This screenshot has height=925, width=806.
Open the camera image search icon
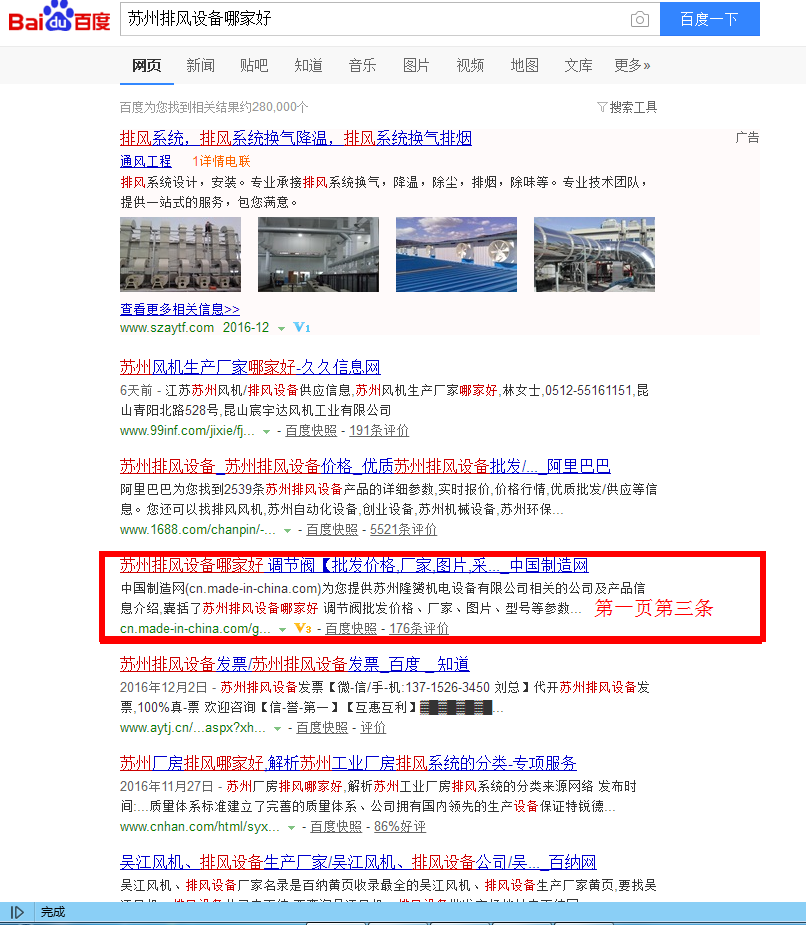(640, 19)
